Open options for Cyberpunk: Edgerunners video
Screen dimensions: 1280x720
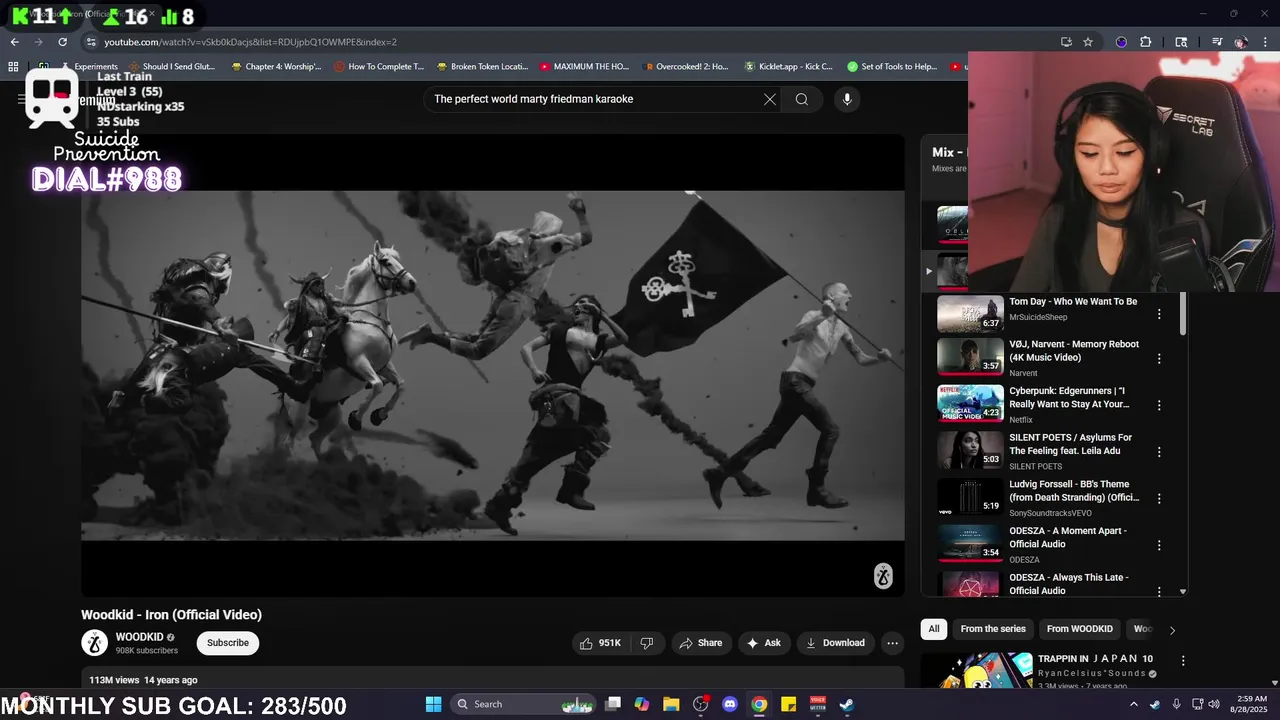(1159, 405)
